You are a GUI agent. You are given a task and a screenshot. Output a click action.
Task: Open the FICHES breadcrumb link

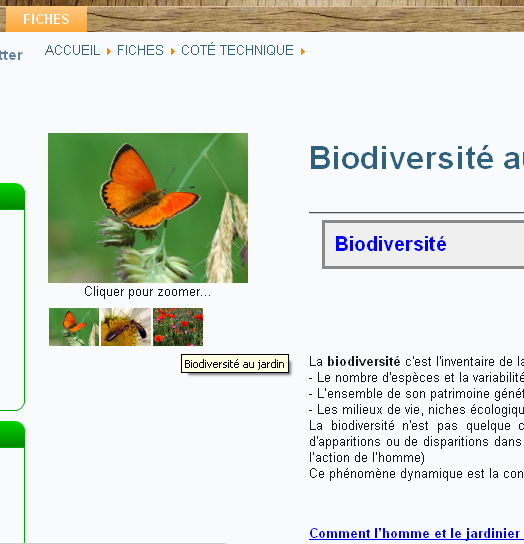click(140, 51)
